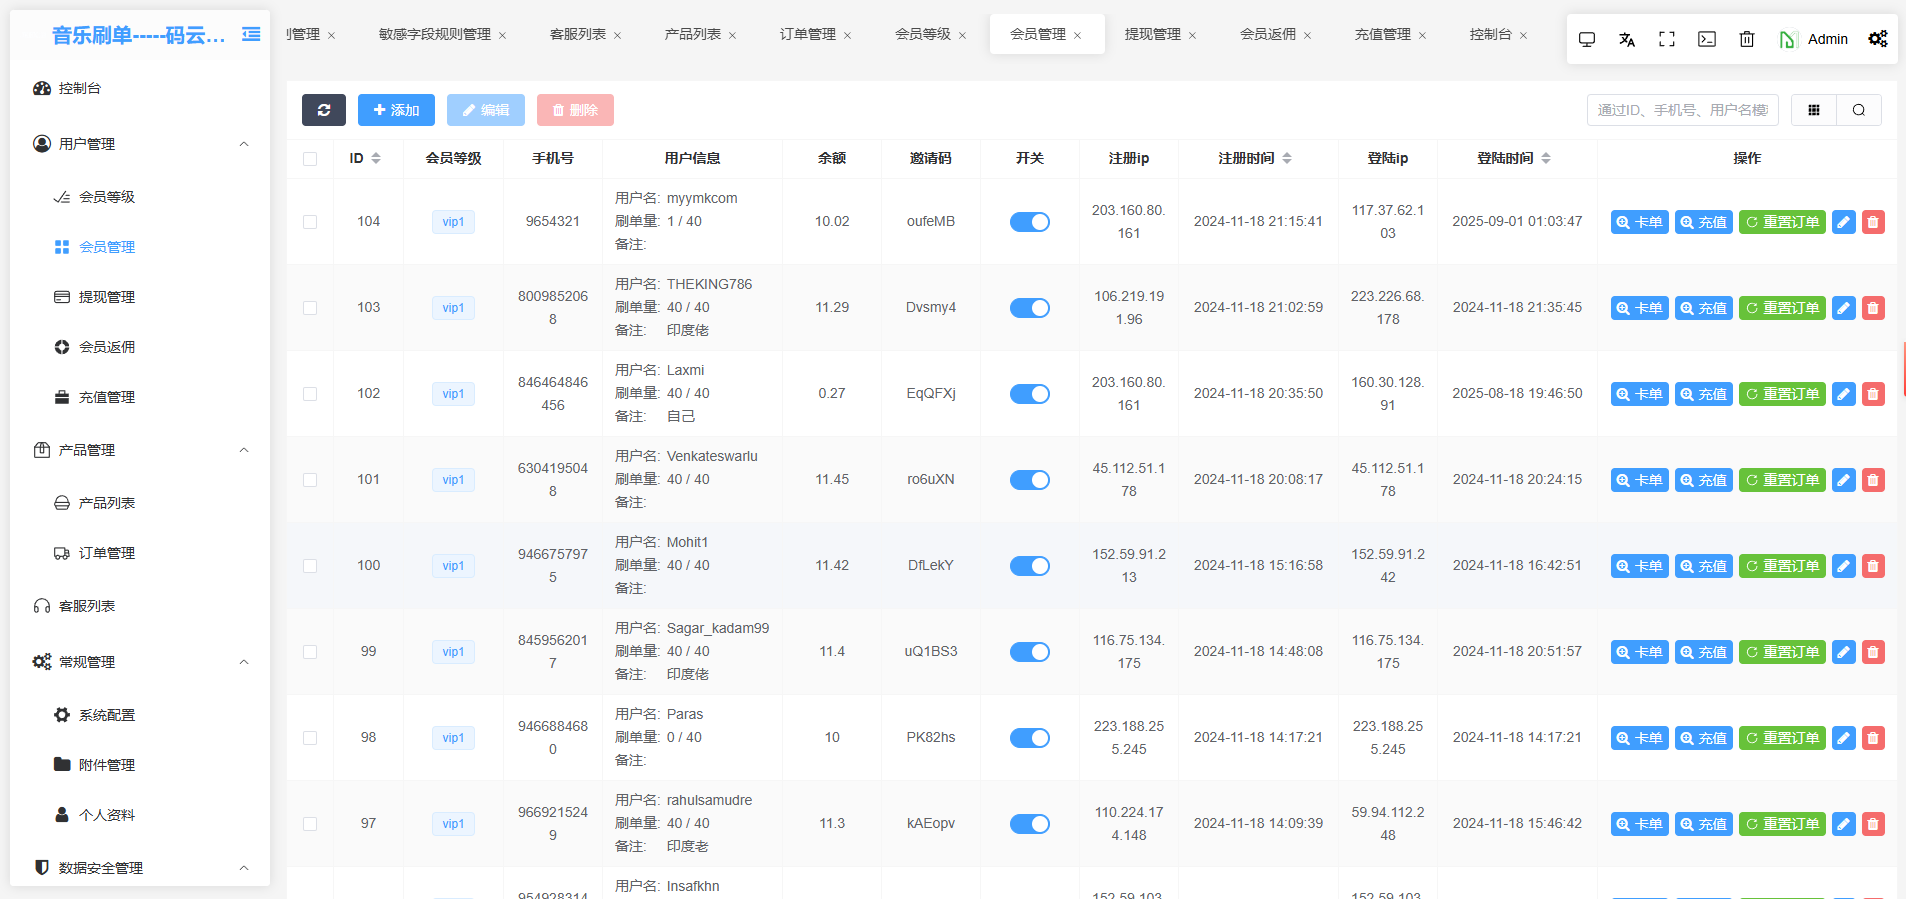This screenshot has width=1906, height=899.
Task: Click the red delete icon for user 104
Action: (1873, 222)
